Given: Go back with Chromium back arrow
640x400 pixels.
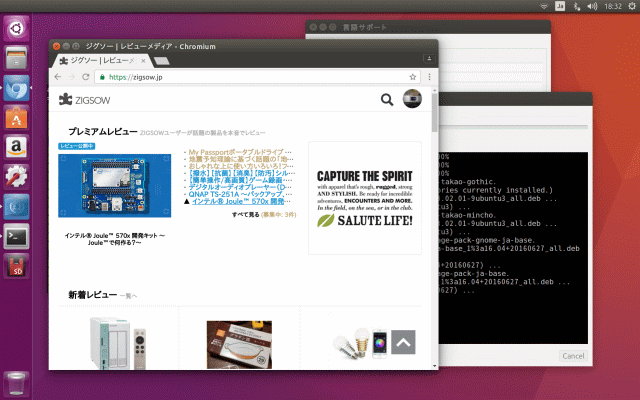Looking at the screenshot, I should tap(58, 77).
